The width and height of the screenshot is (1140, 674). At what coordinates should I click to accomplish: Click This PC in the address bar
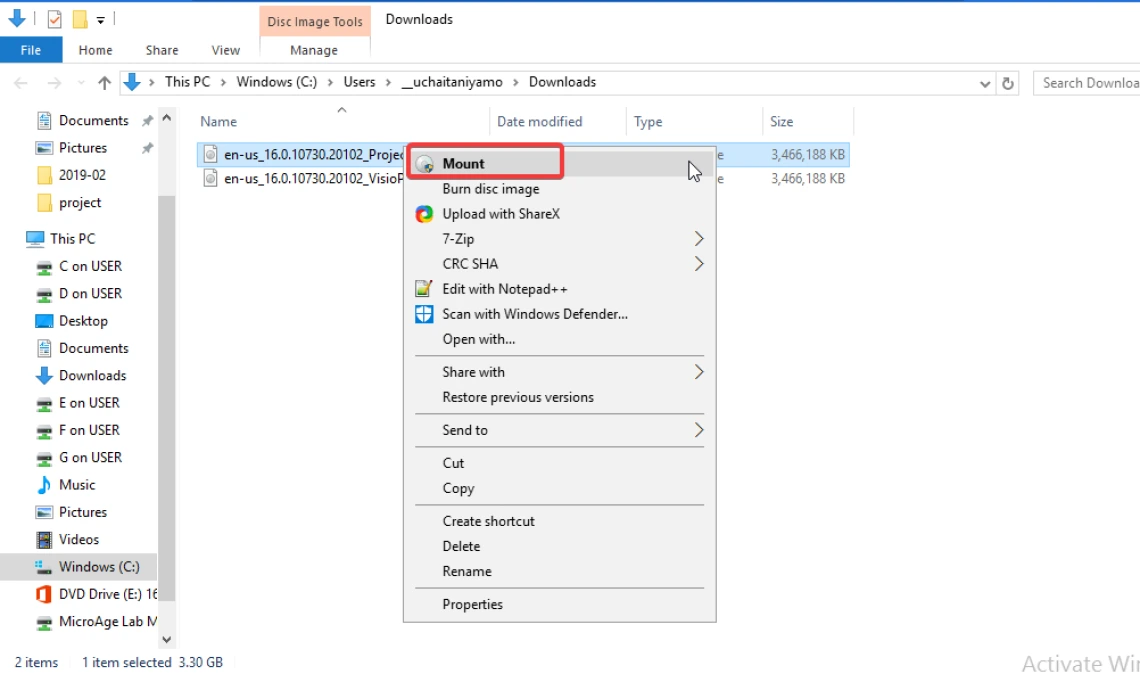pyautogui.click(x=188, y=82)
